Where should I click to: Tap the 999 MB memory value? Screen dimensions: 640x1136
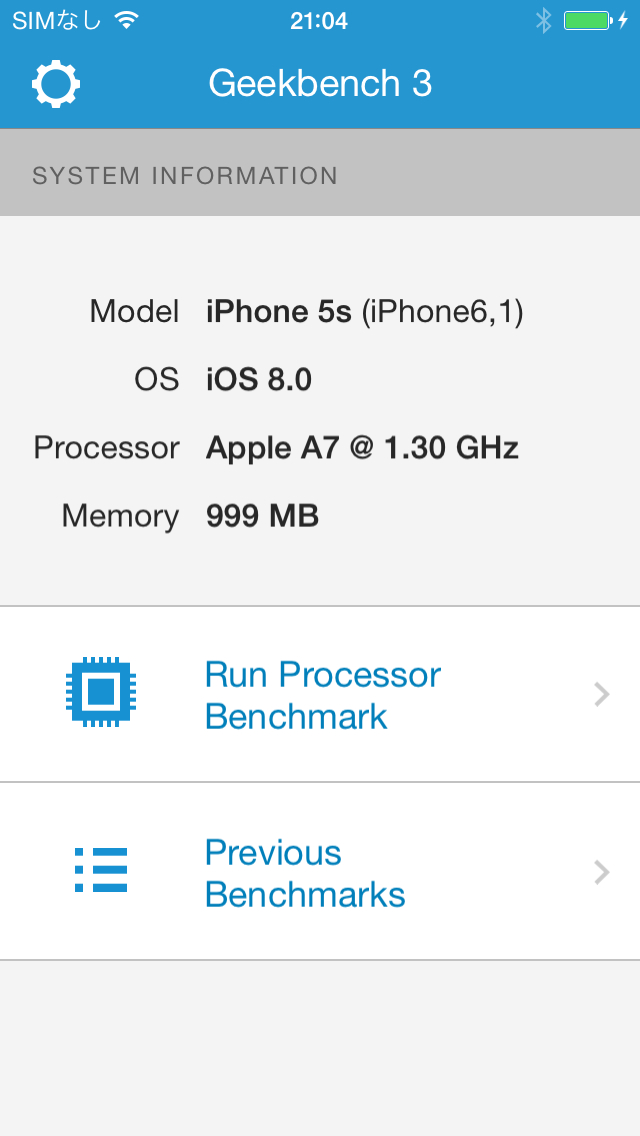(262, 516)
